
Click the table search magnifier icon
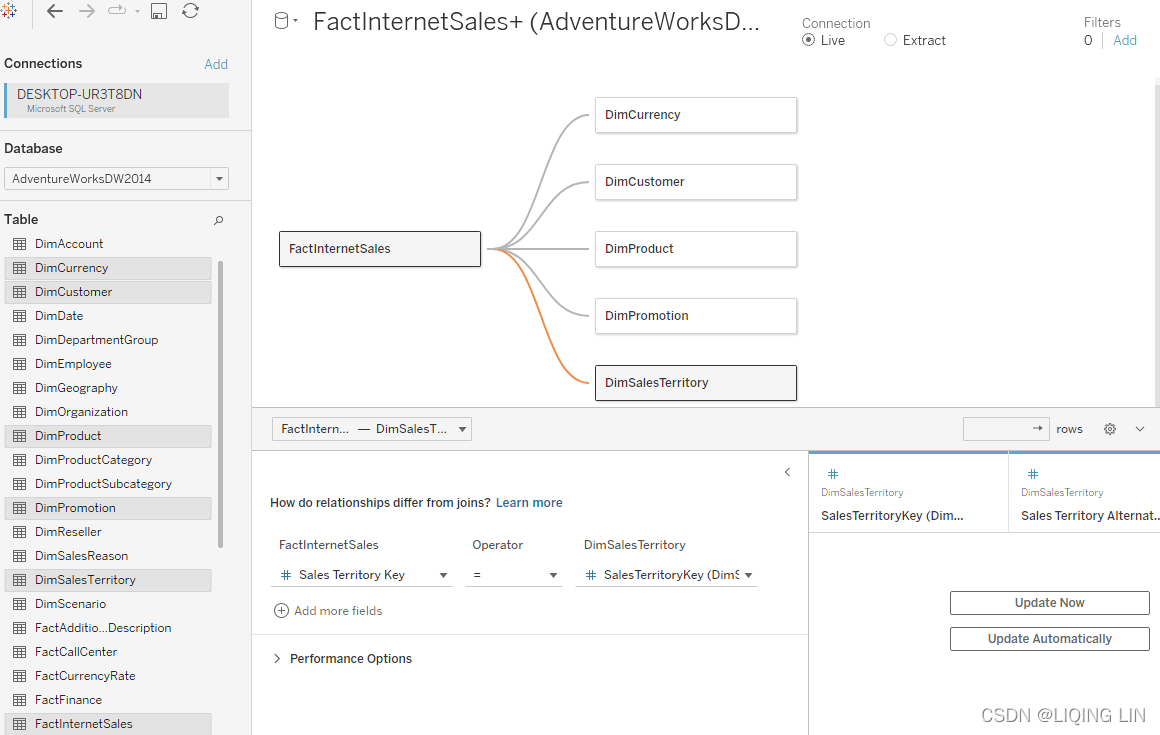coord(219,220)
